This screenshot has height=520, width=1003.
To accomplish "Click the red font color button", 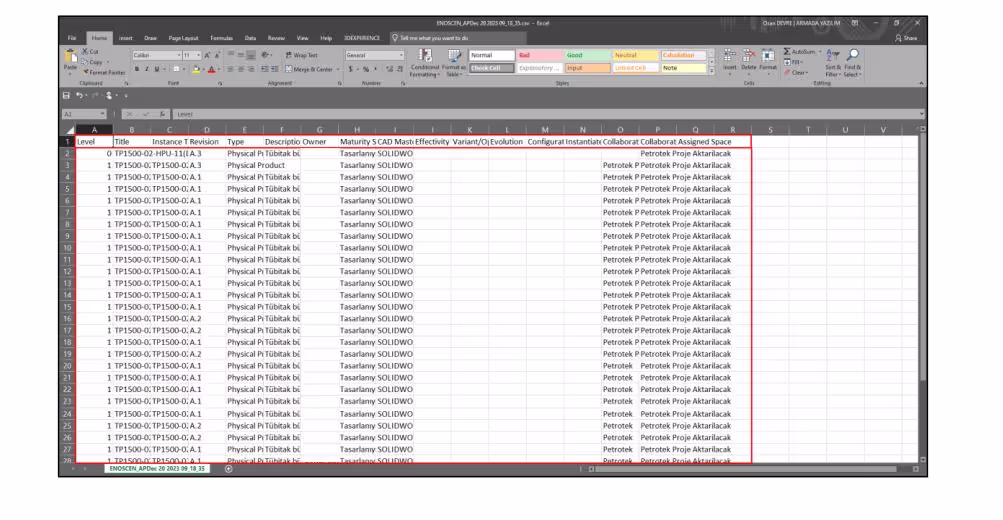I will (x=211, y=69).
